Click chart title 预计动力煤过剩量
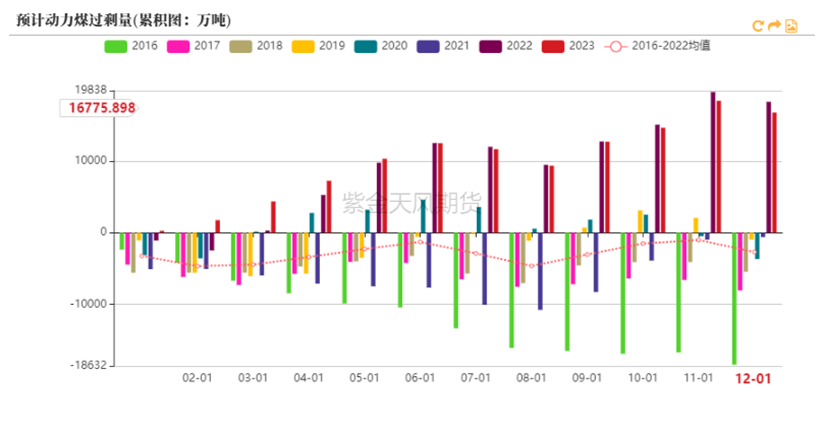Image resolution: width=824 pixels, height=421 pixels. click(123, 20)
